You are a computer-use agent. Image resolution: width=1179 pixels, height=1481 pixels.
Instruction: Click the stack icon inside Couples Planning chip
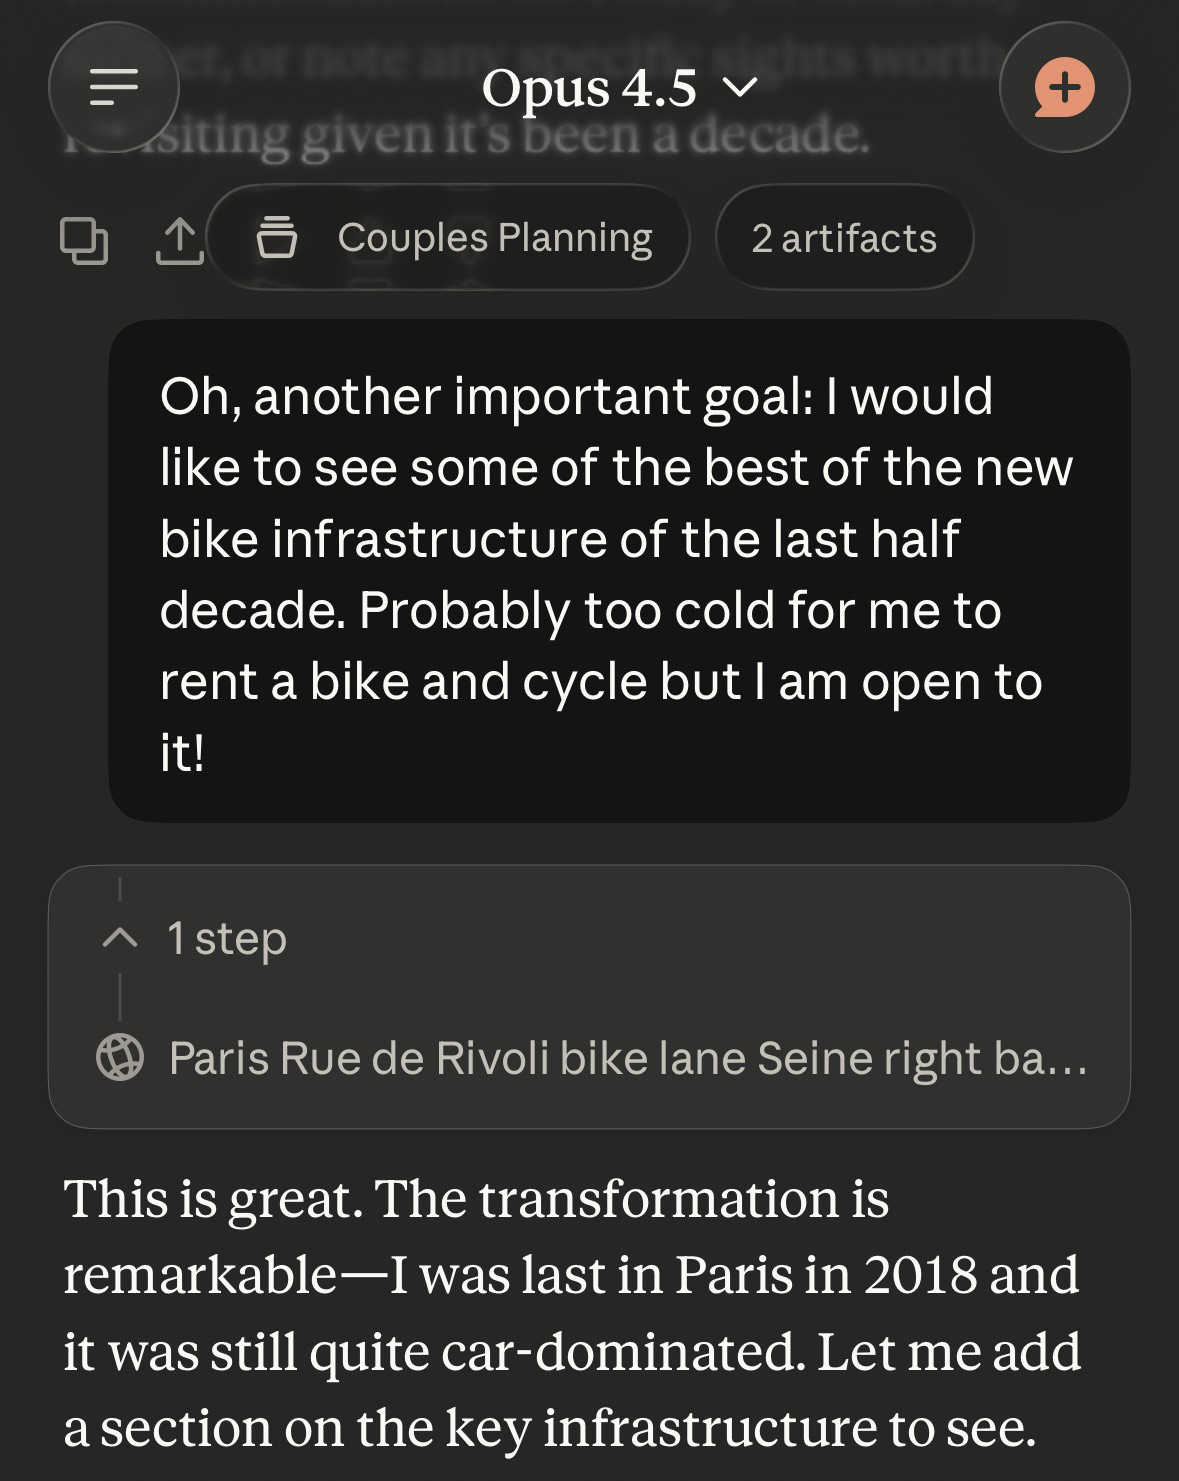(277, 238)
